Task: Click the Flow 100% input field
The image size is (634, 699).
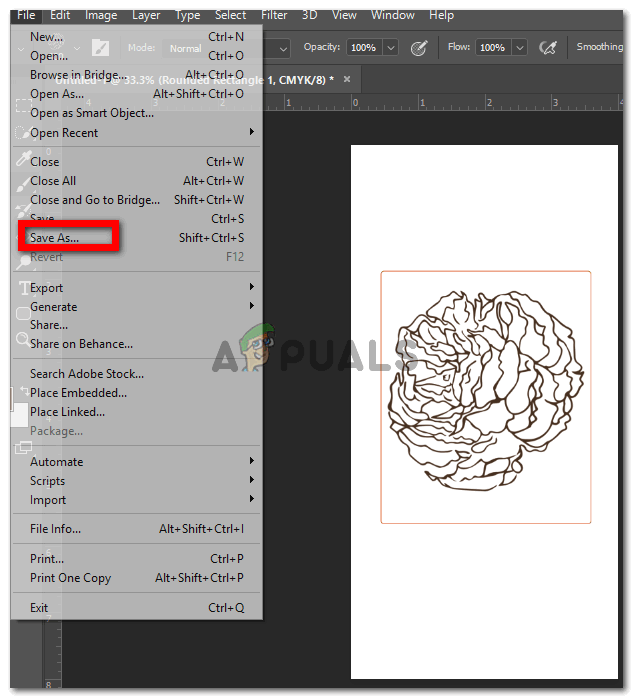Action: (493, 47)
